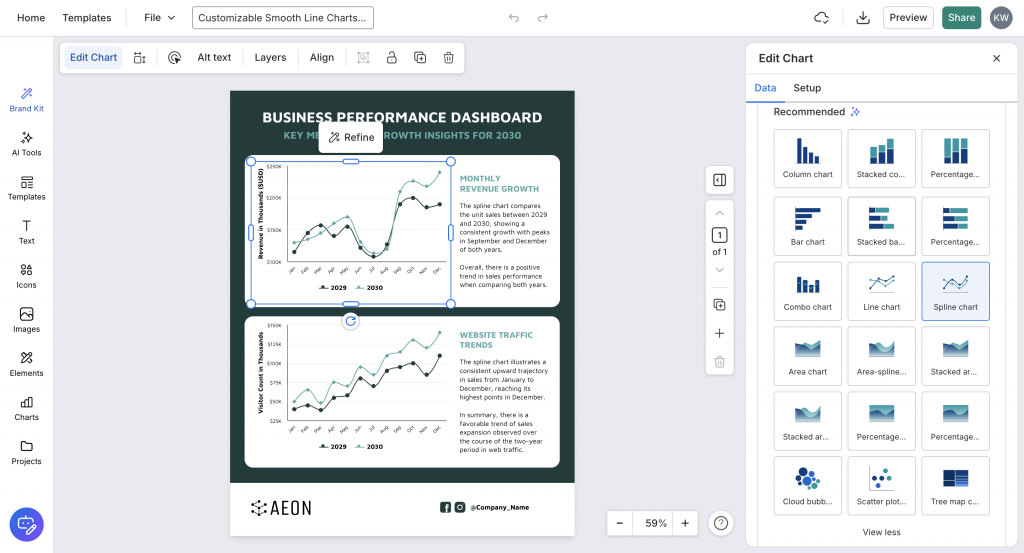Open Templates in top navigation
Screen dimensions: 1024x553
(x=87, y=18)
